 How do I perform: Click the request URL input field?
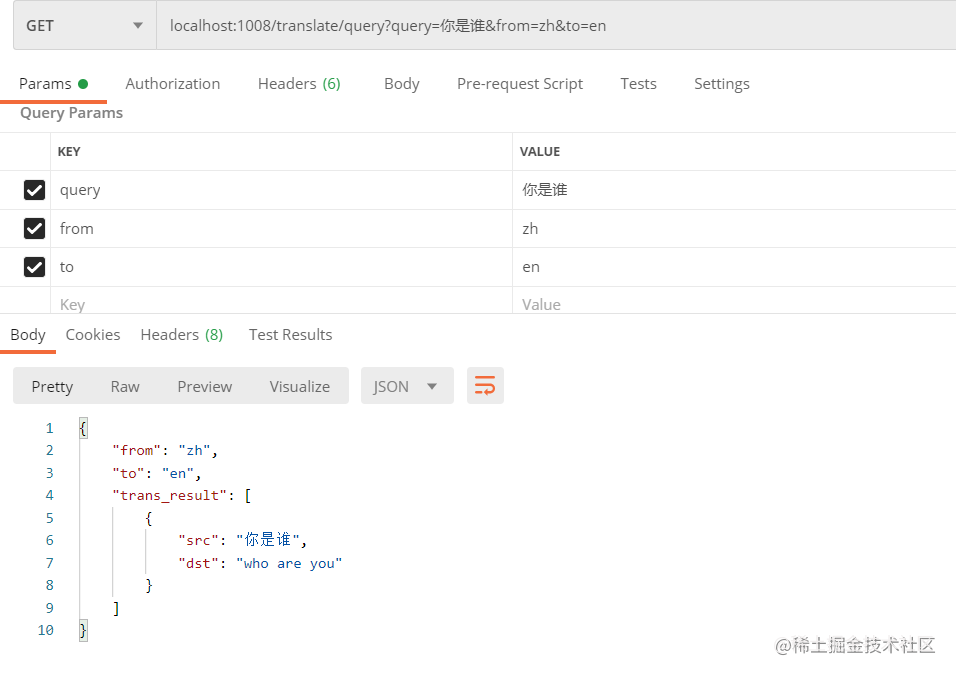(556, 26)
